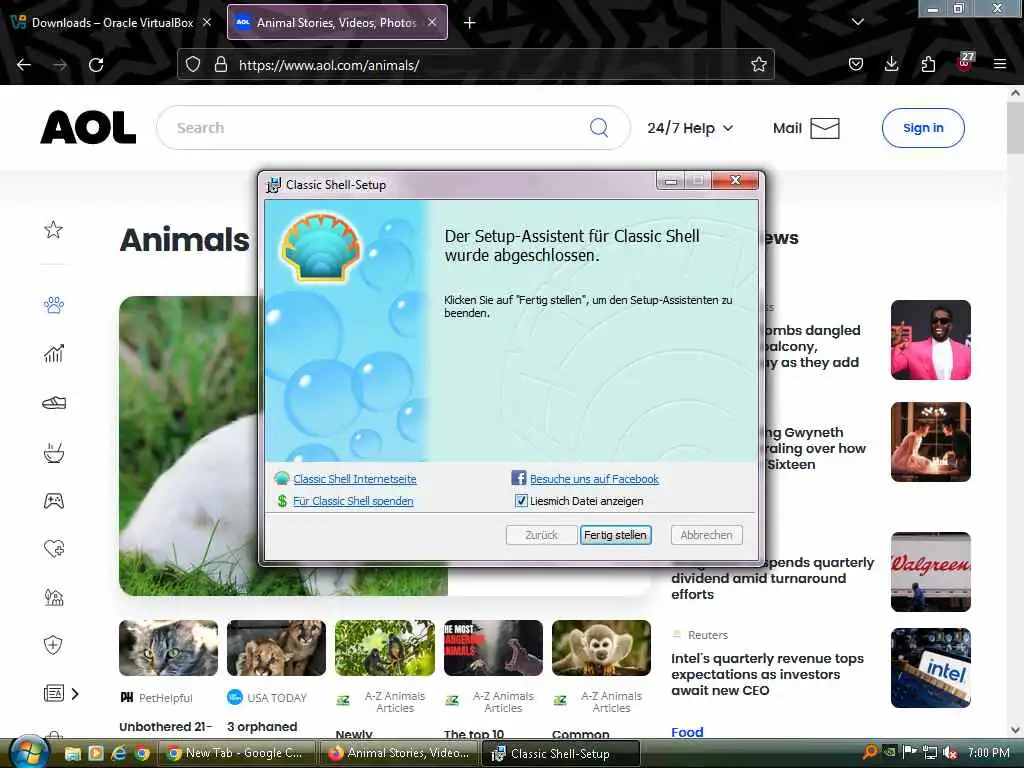
Task: Click the extension icon with 27 badge
Action: (x=965, y=63)
